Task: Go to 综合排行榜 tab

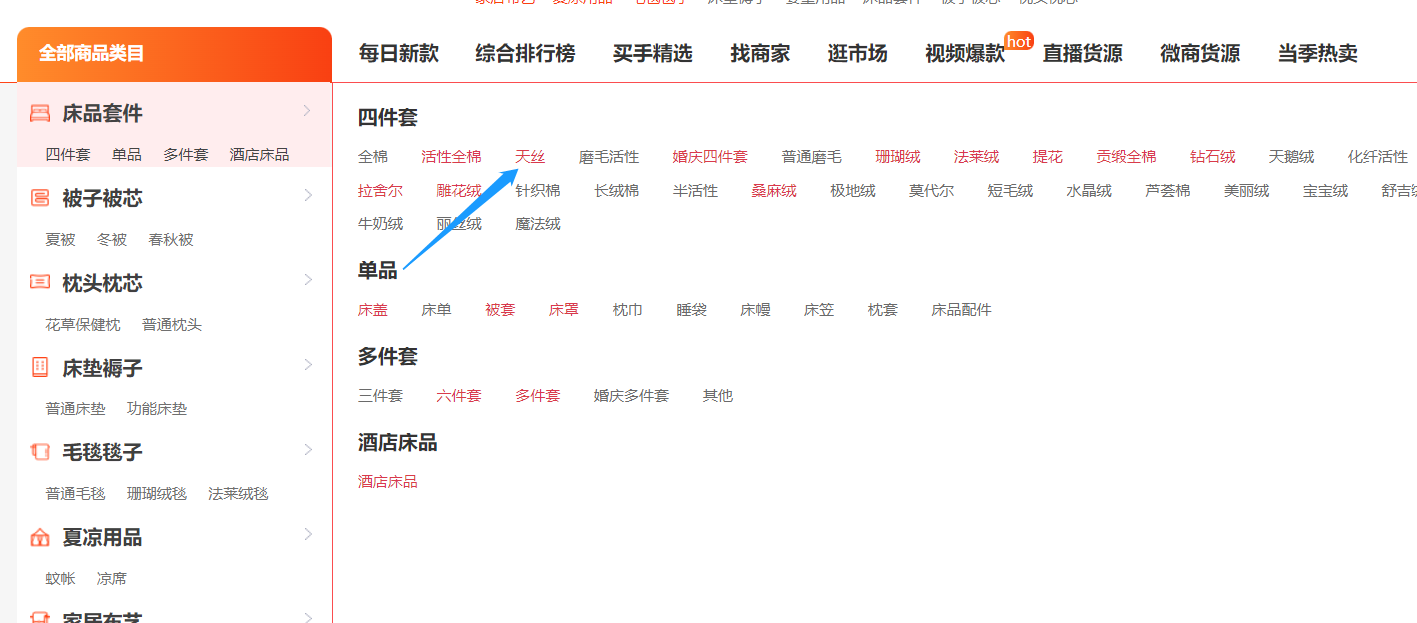Action: 525,54
